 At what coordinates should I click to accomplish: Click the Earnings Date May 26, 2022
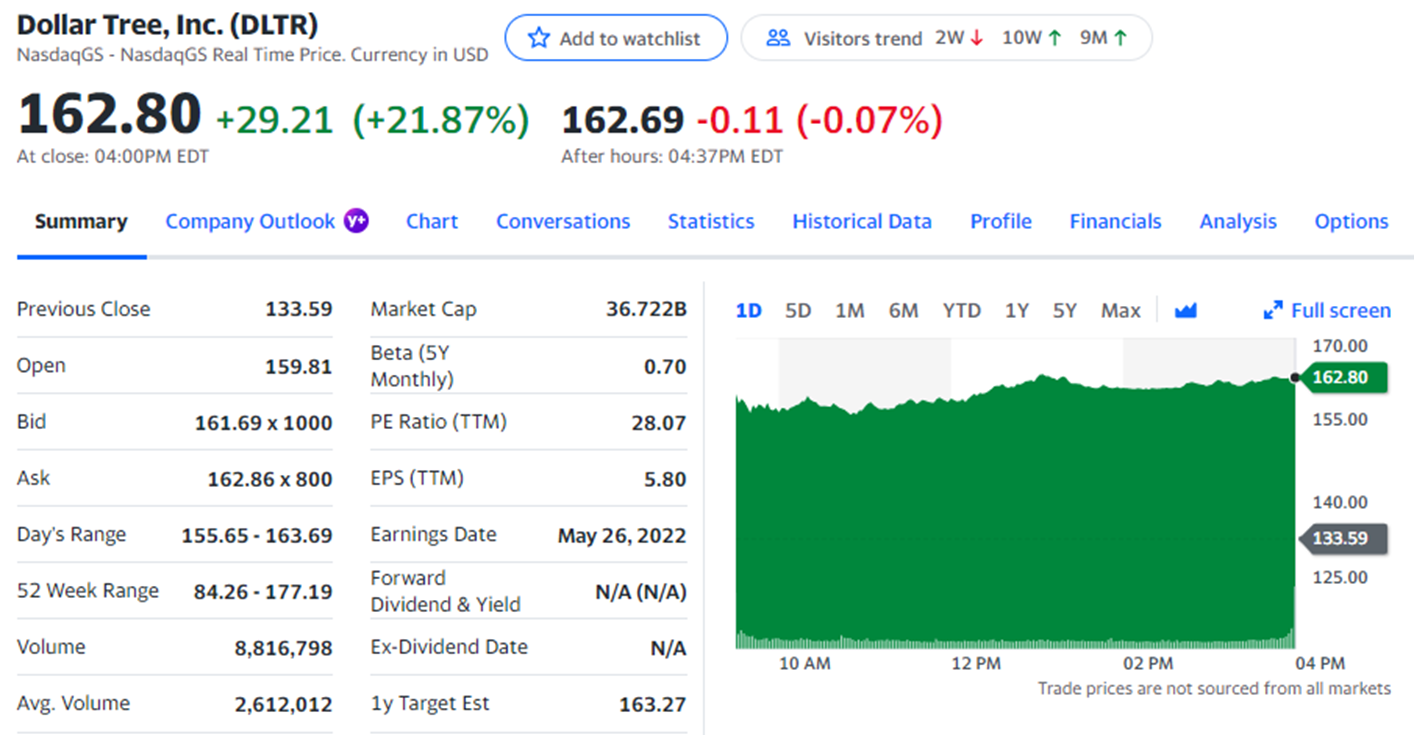[x=623, y=535]
